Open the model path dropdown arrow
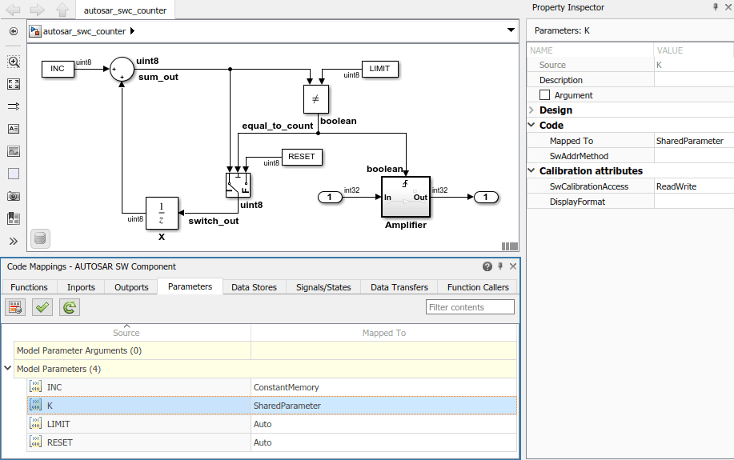This screenshot has height=460, width=734. point(510,32)
